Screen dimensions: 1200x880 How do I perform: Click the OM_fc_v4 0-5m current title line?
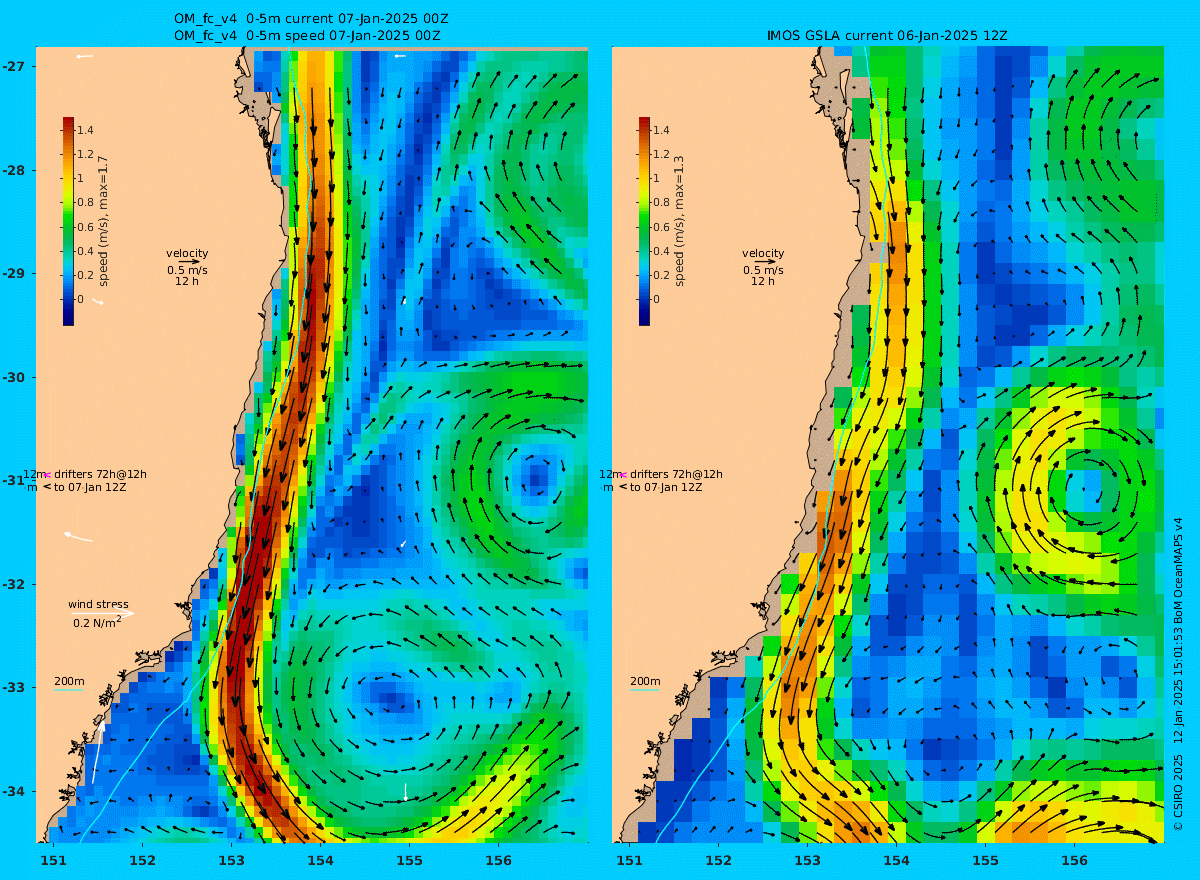click(x=310, y=21)
